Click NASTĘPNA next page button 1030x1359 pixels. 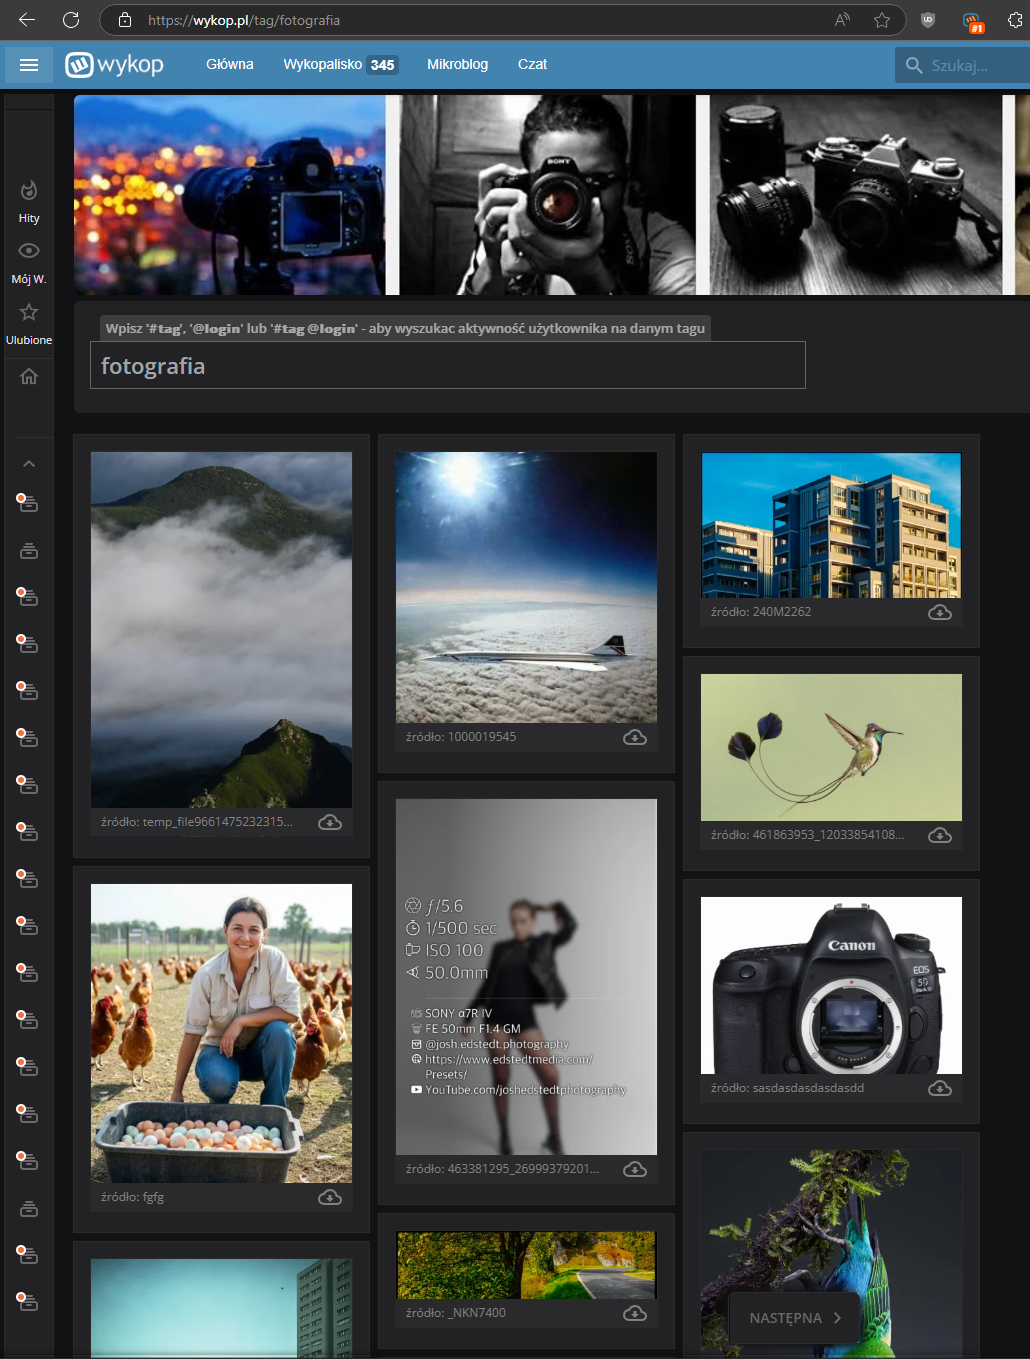(795, 1318)
